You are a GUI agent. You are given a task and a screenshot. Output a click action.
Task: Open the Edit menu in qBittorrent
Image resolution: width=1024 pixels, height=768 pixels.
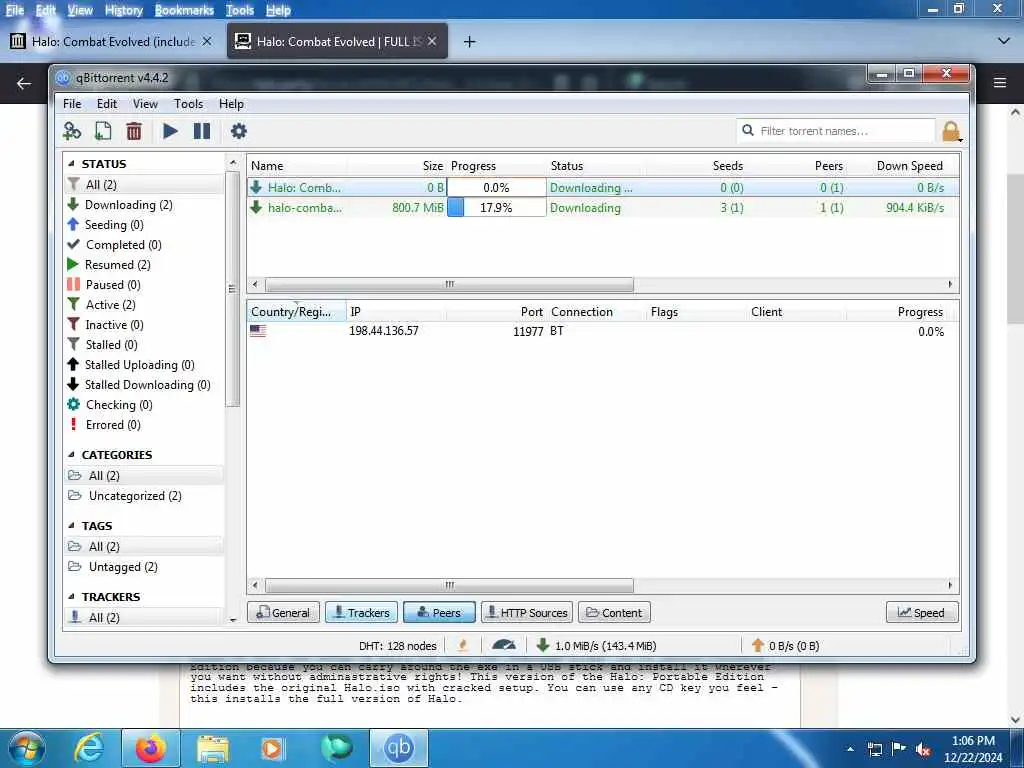pyautogui.click(x=107, y=104)
